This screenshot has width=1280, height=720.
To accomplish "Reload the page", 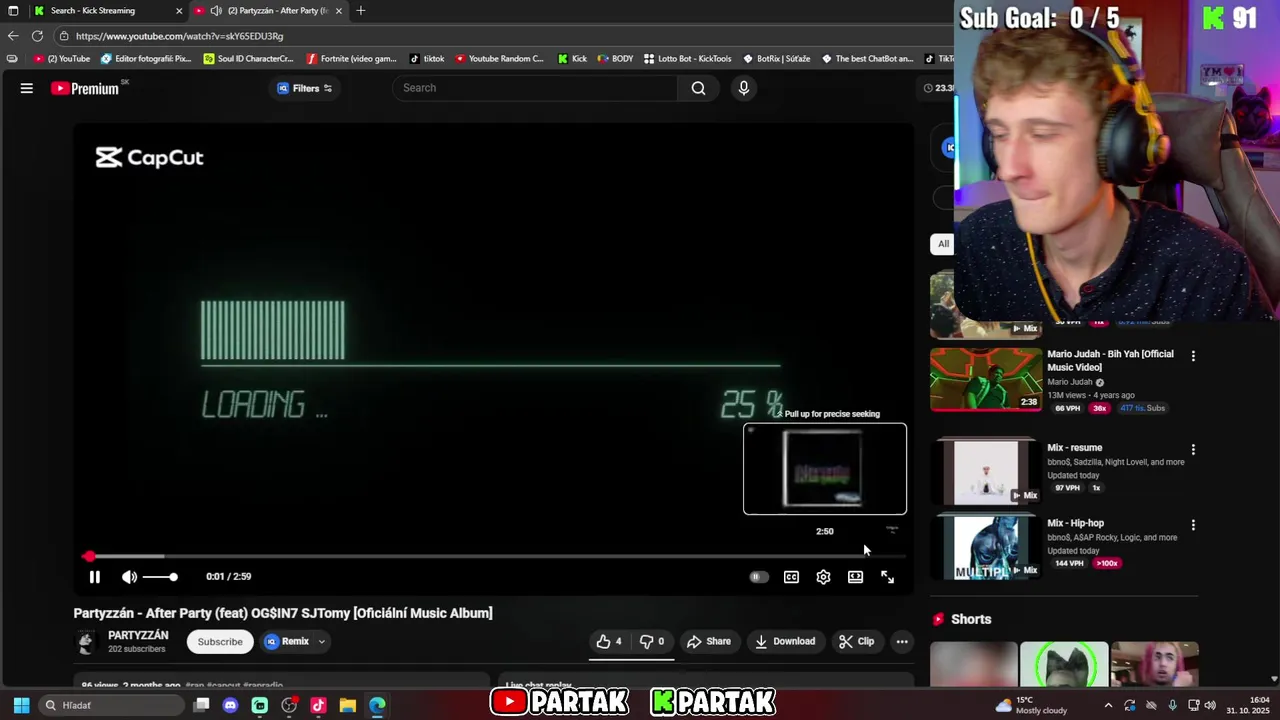I will 37,36.
